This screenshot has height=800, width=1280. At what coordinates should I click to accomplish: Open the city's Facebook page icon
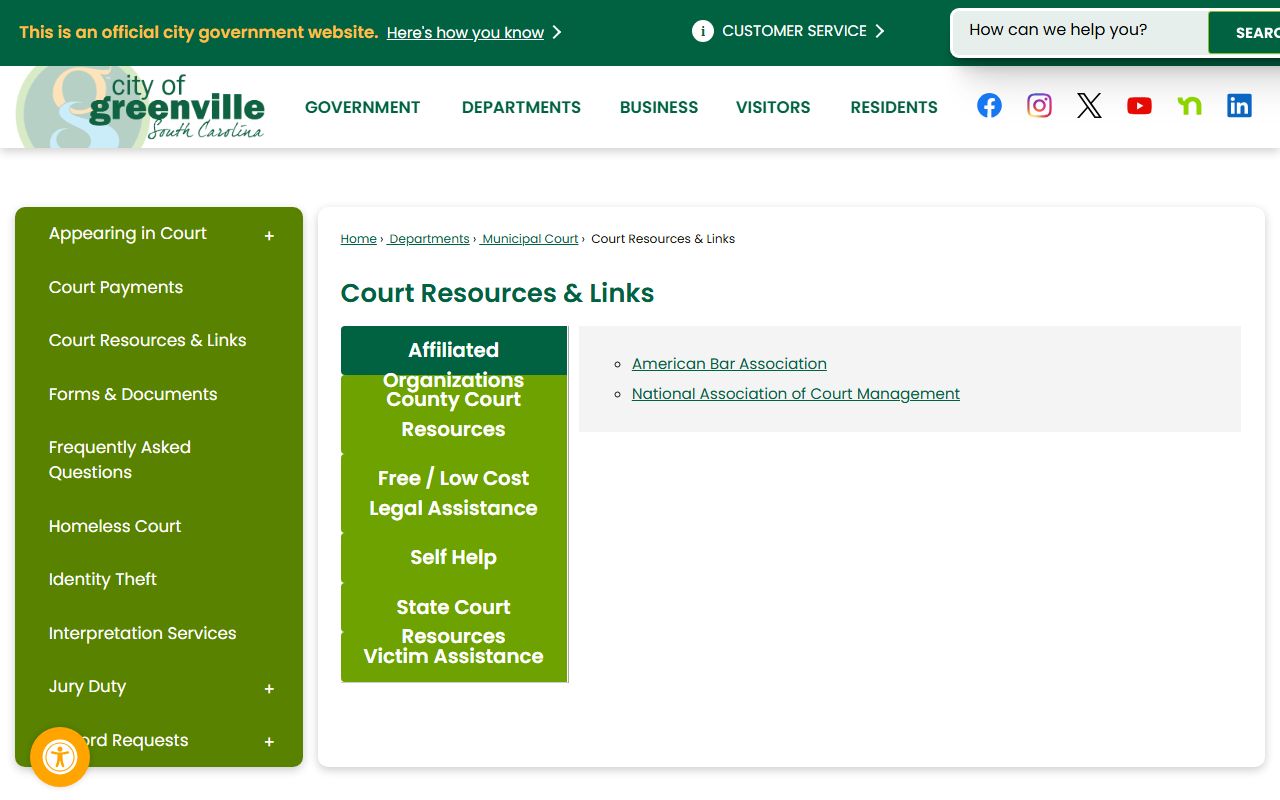989,106
